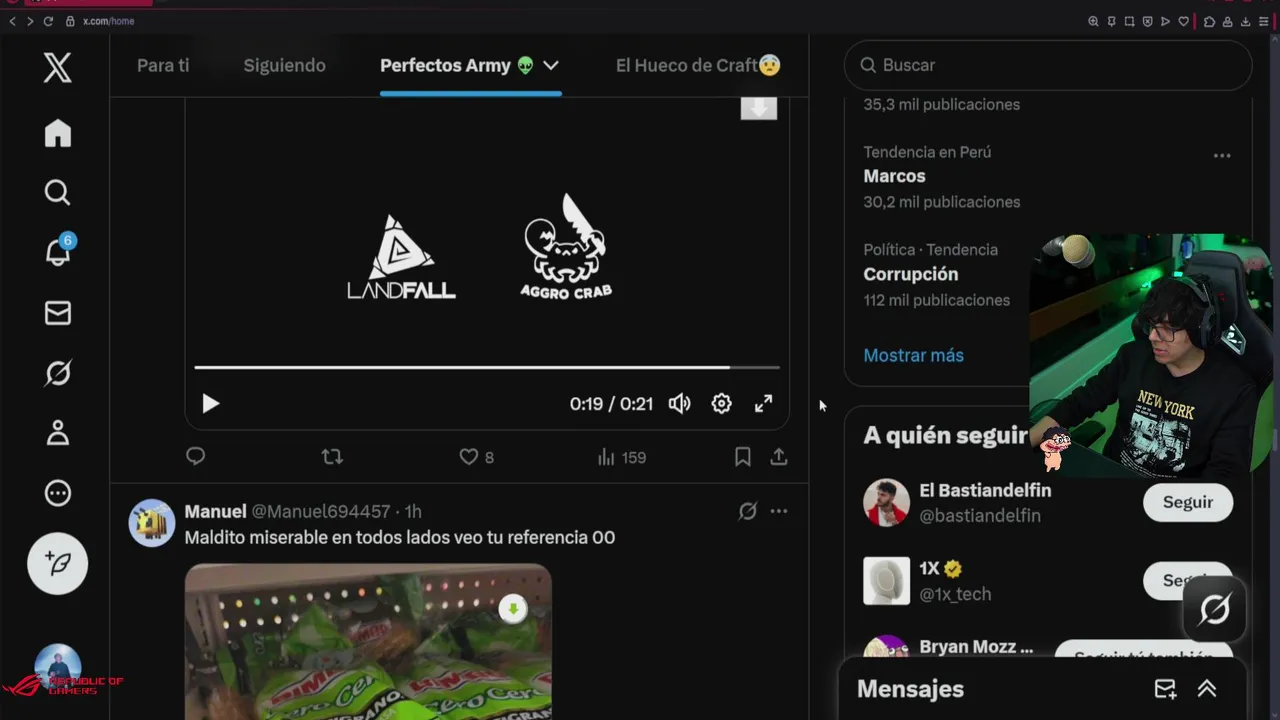Compose a new post with the feather button
1280x720 pixels.
(x=57, y=563)
